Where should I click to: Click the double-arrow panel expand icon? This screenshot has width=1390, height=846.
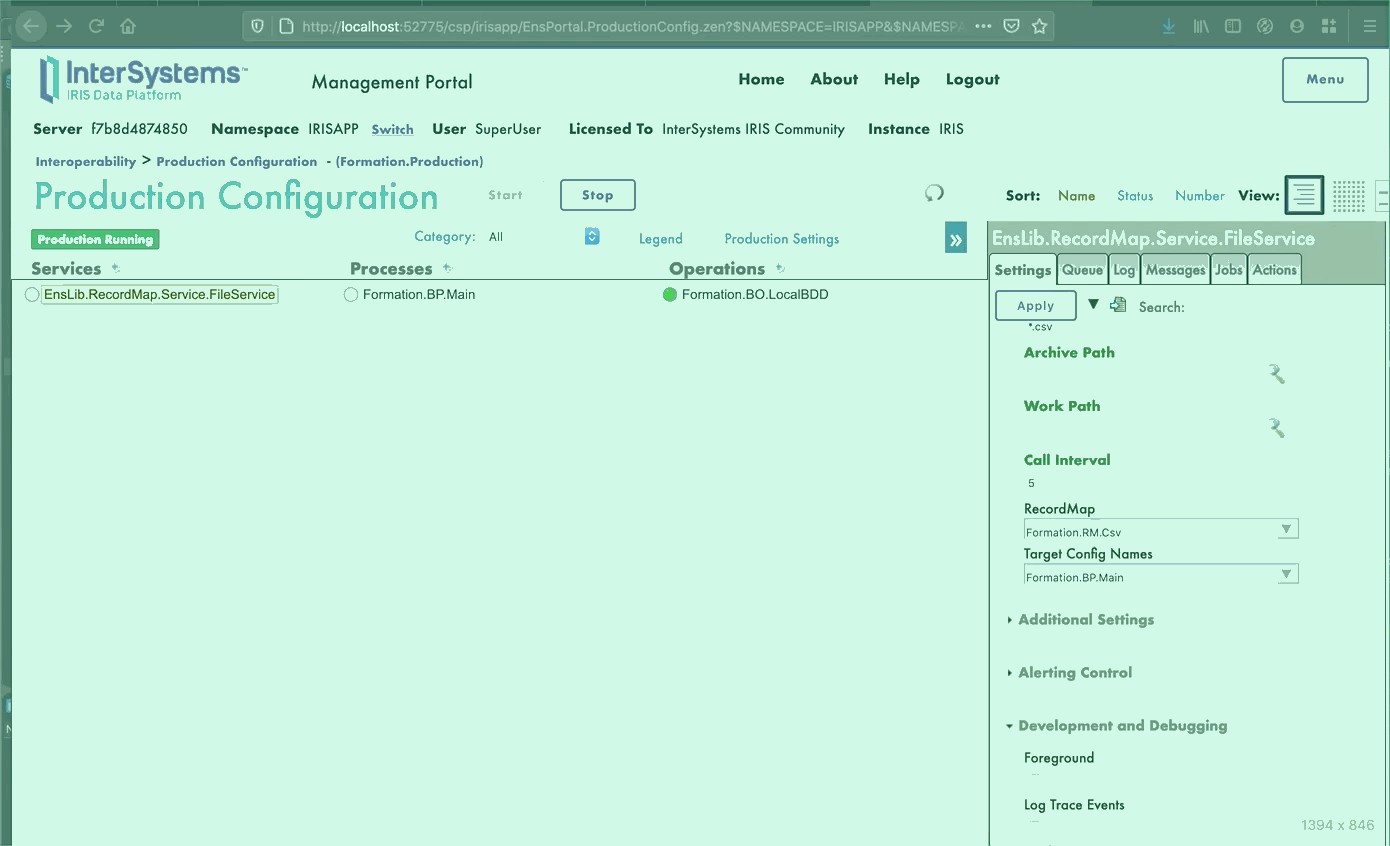pyautogui.click(x=955, y=238)
